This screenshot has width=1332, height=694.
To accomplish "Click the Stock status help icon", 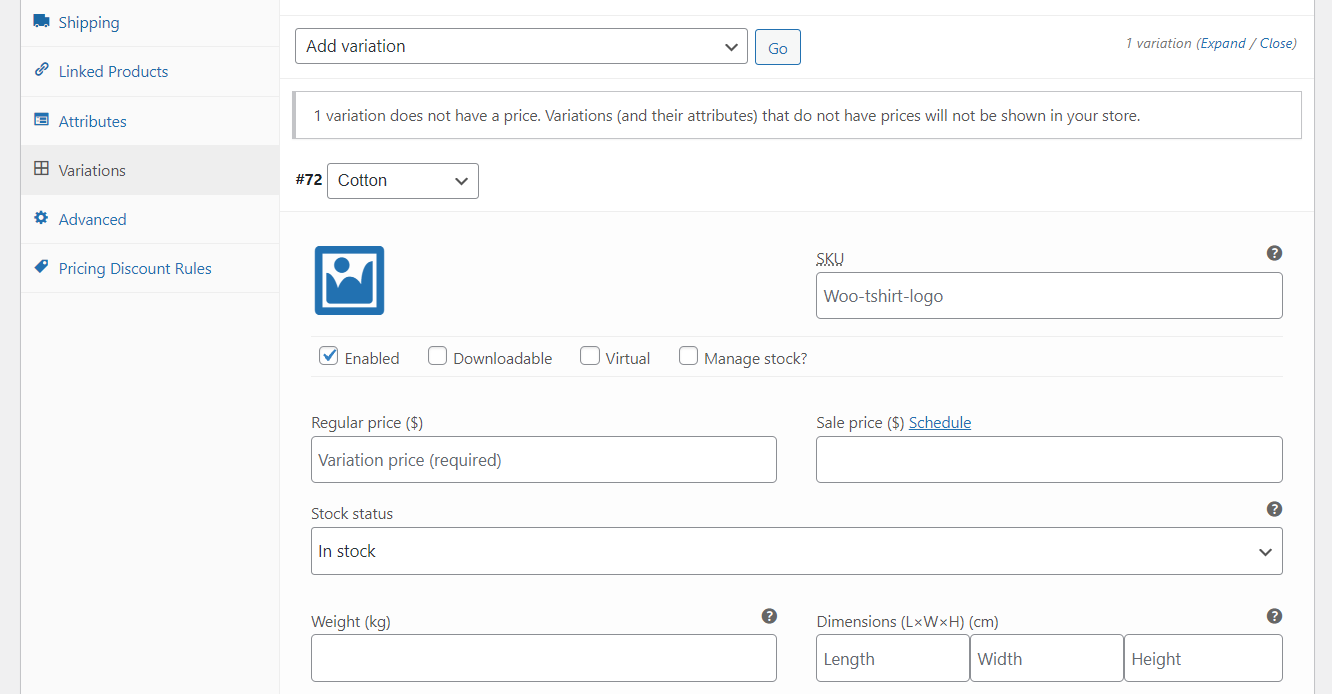I will pyautogui.click(x=1274, y=509).
